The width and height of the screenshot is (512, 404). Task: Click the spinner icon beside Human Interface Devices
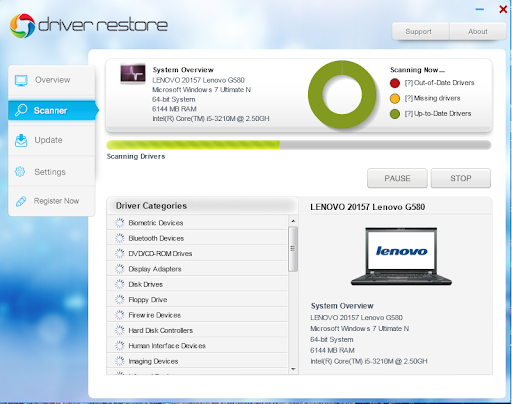coord(119,345)
